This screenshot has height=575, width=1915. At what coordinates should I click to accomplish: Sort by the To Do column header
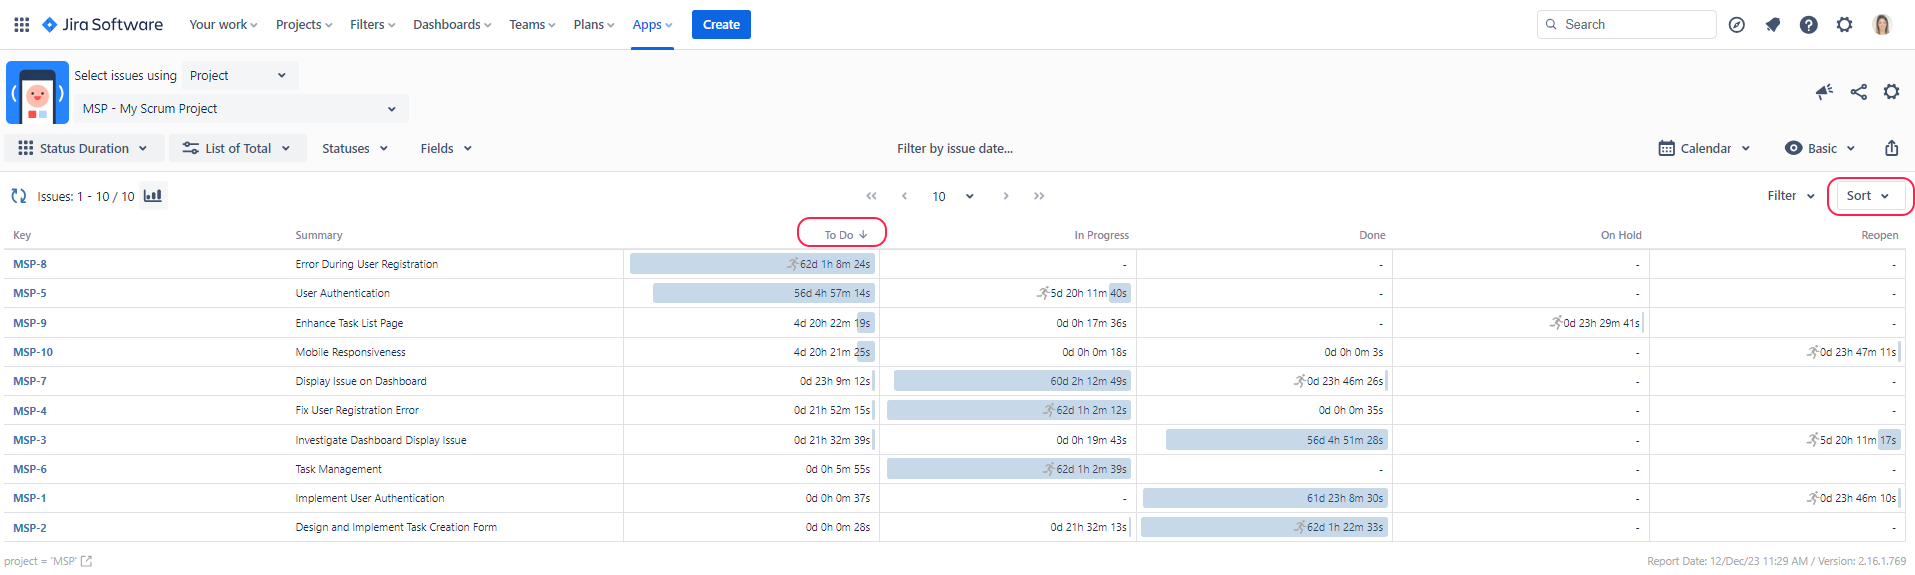[x=840, y=235]
